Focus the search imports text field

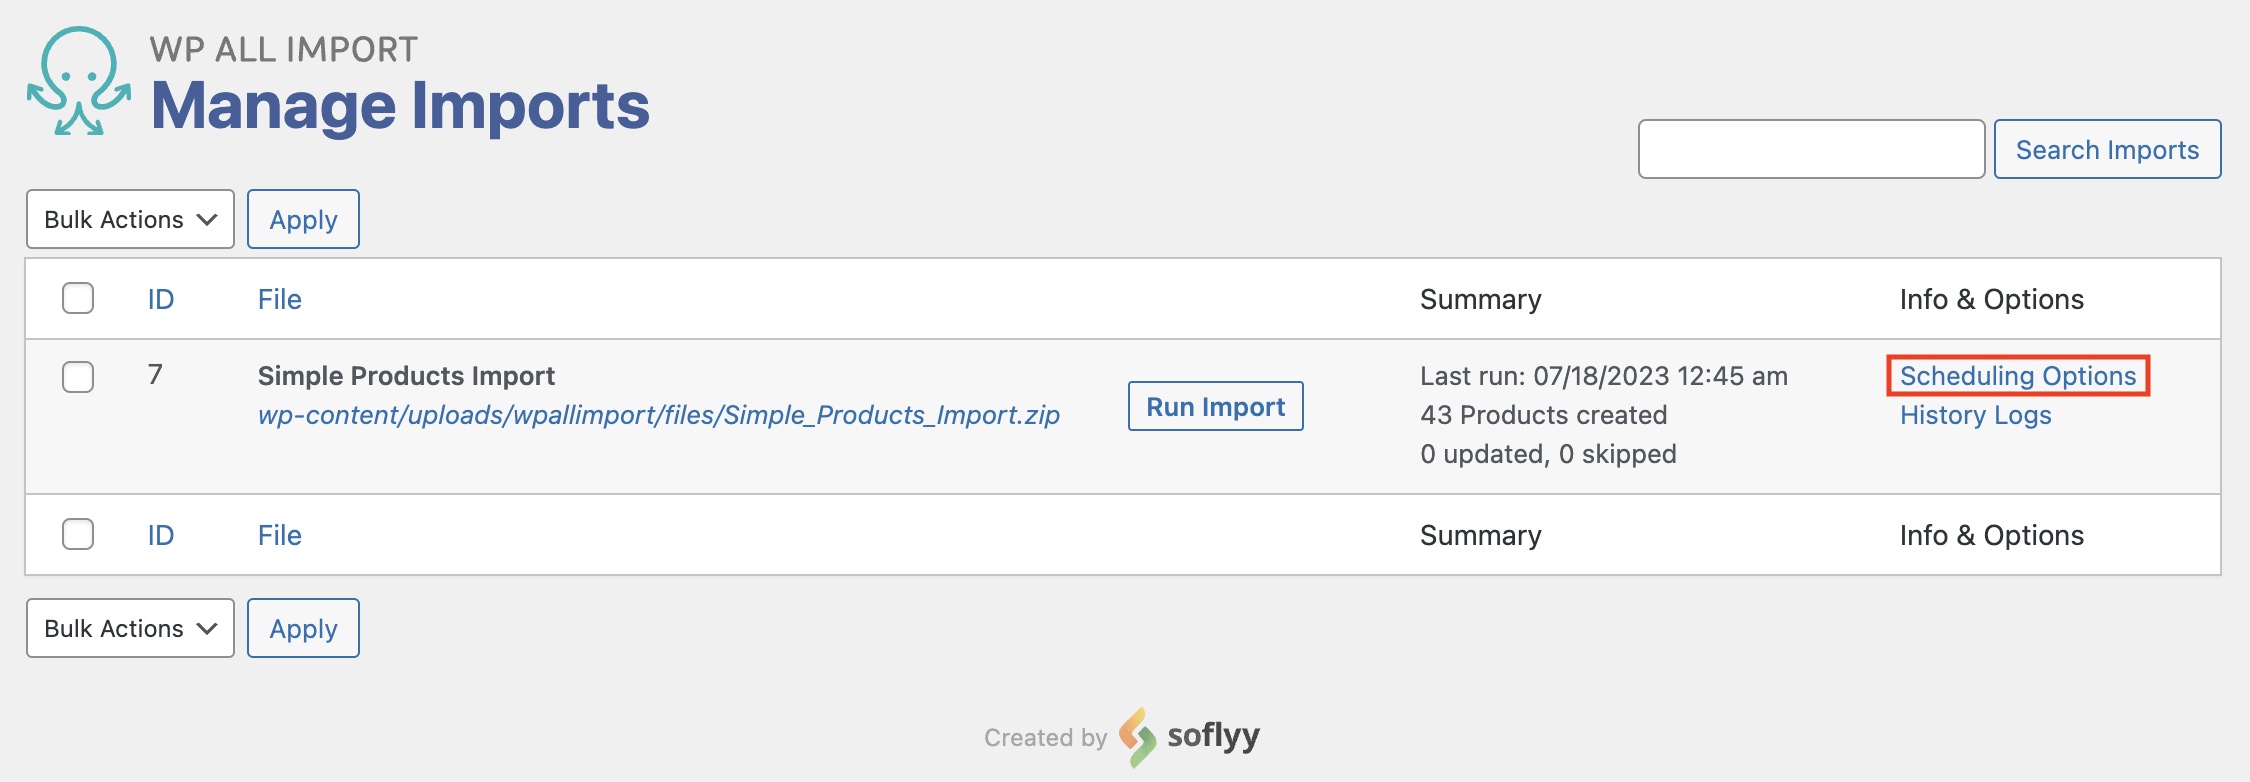pos(1811,149)
